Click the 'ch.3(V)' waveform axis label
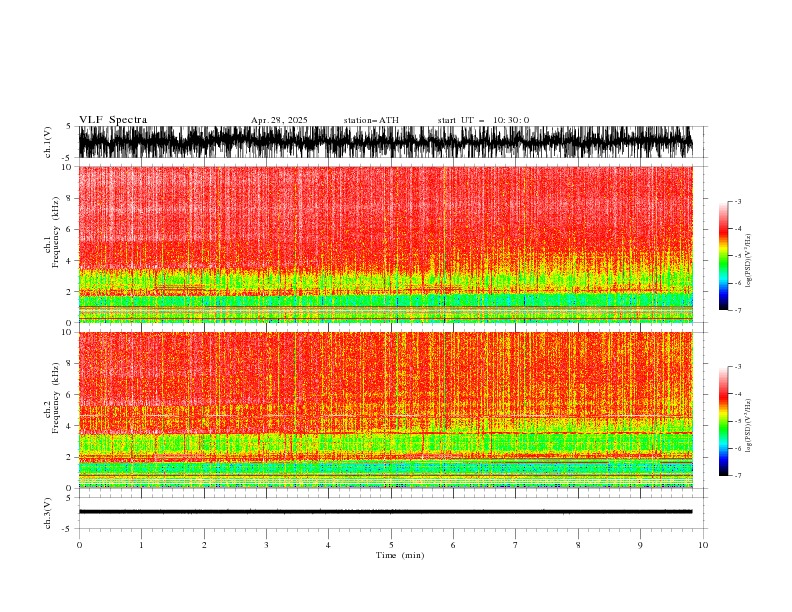Screen dimensions: 792x612 [x=48, y=513]
